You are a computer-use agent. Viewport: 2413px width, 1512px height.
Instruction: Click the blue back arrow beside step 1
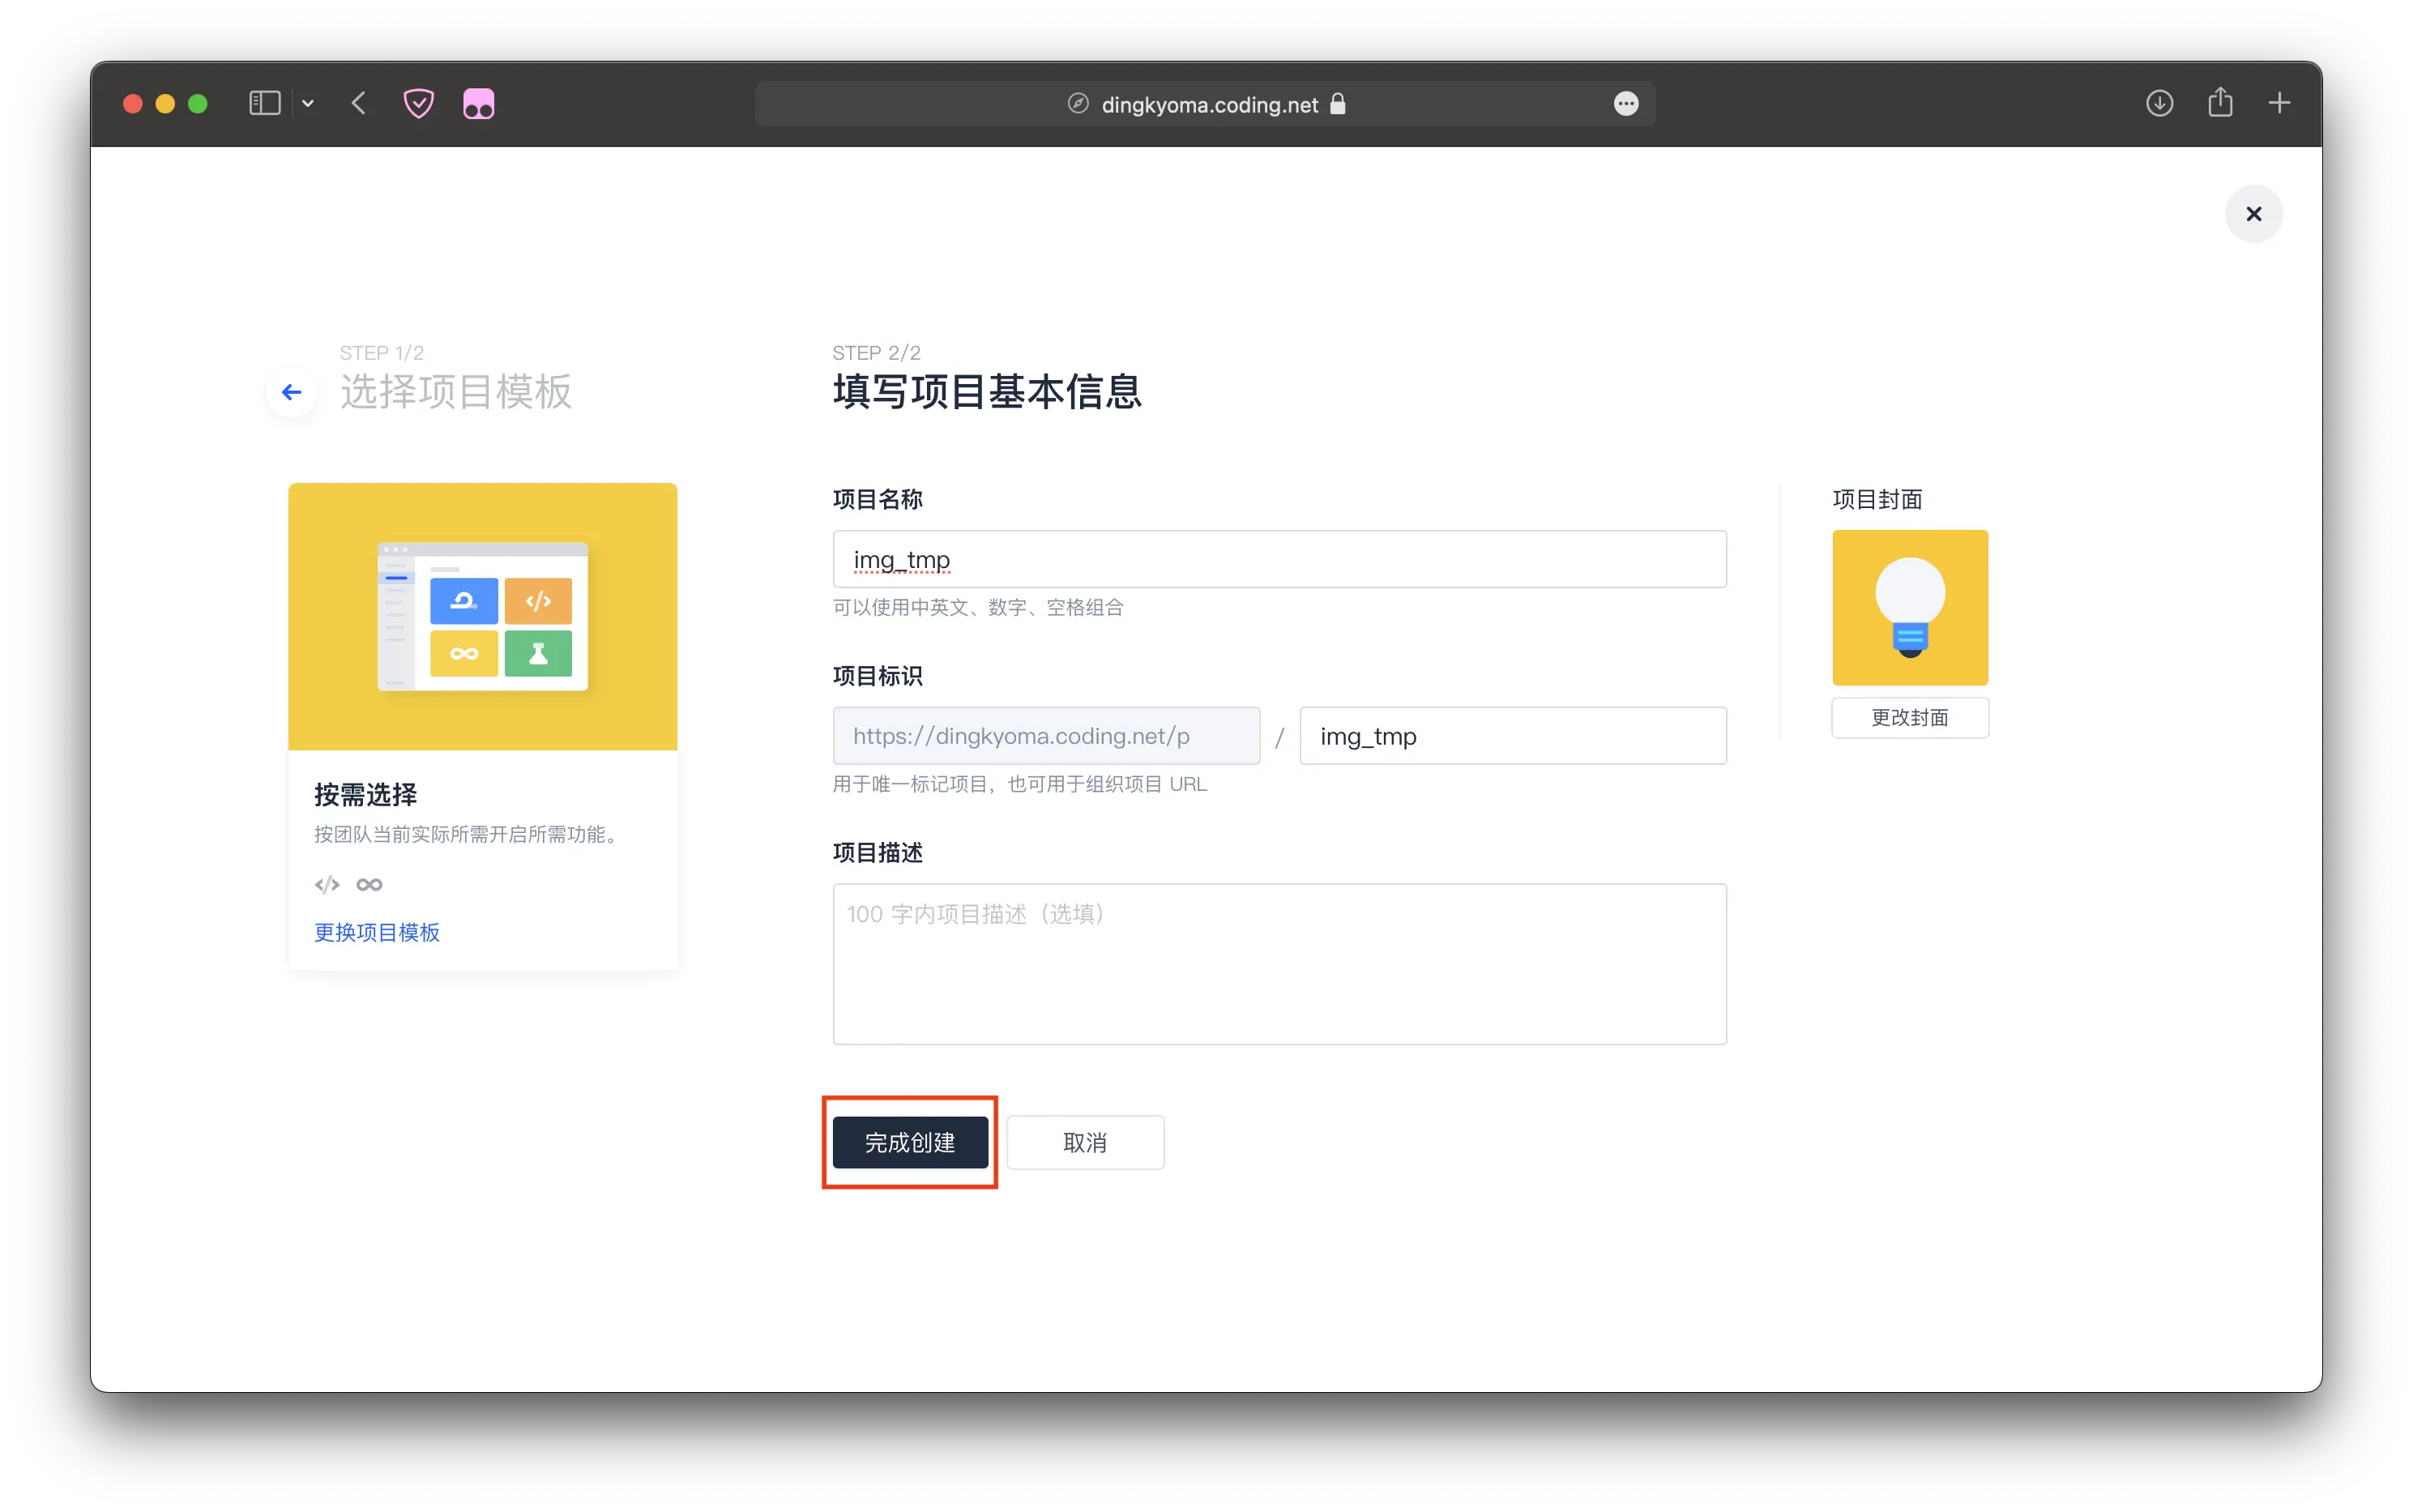(291, 392)
